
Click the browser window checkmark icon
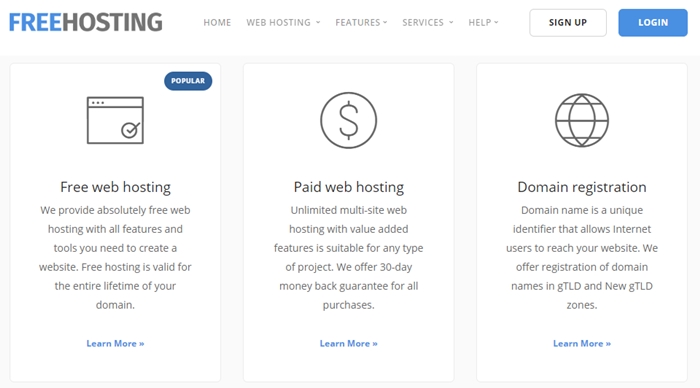(115, 120)
